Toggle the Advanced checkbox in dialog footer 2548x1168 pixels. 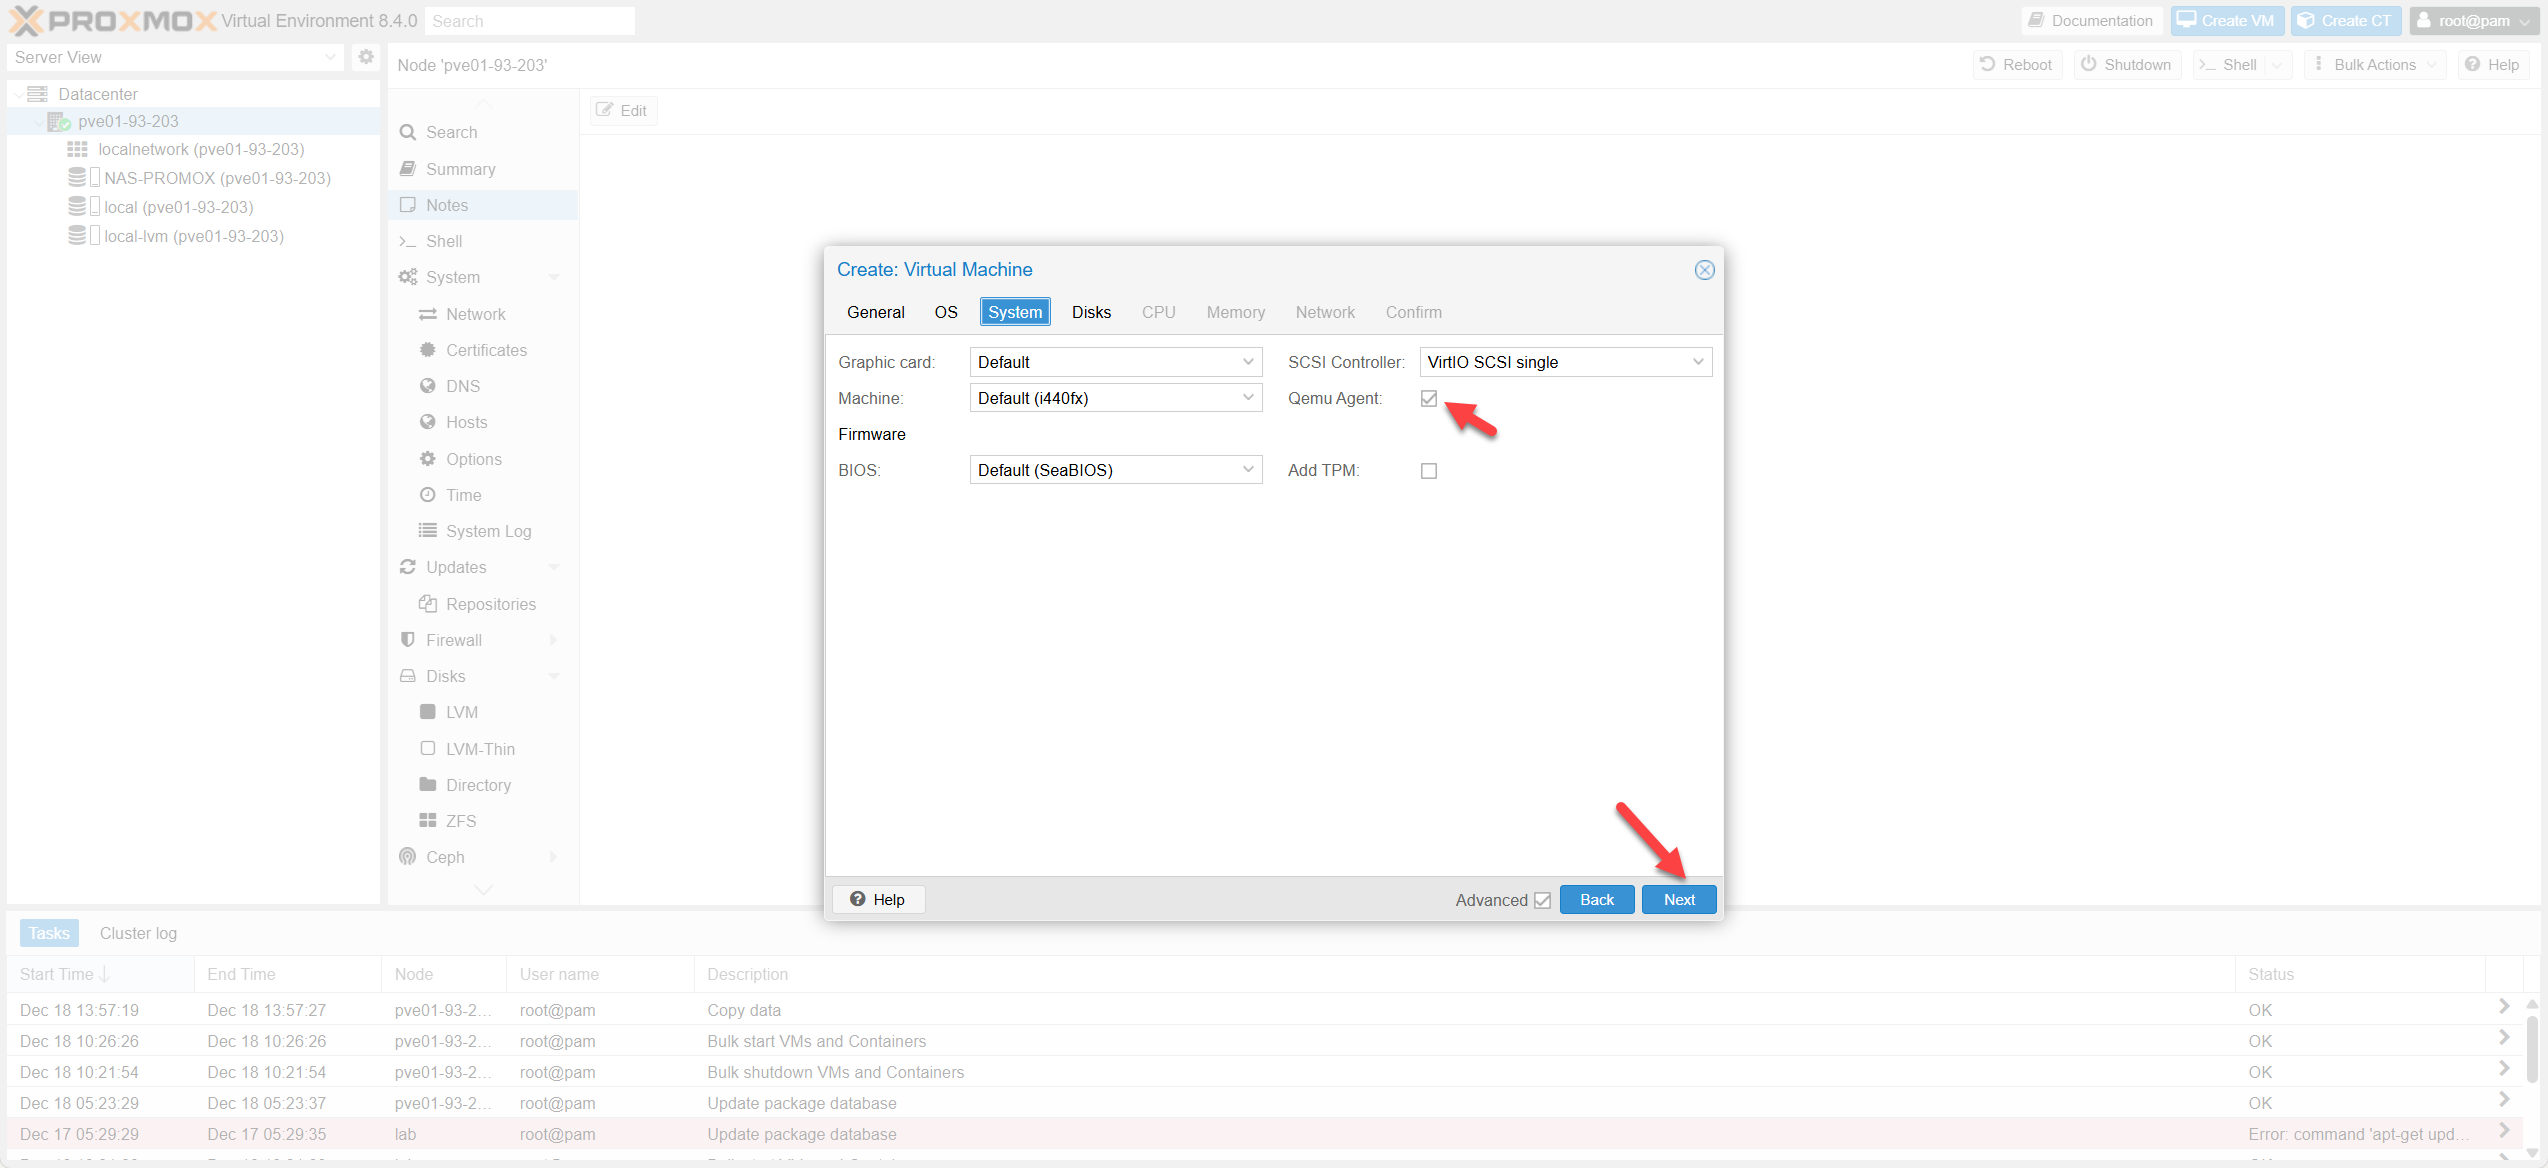tap(1541, 899)
